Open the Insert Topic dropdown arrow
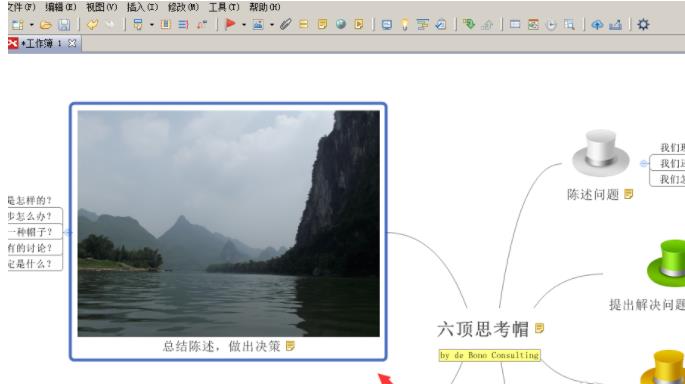685x384 pixels. [152, 25]
